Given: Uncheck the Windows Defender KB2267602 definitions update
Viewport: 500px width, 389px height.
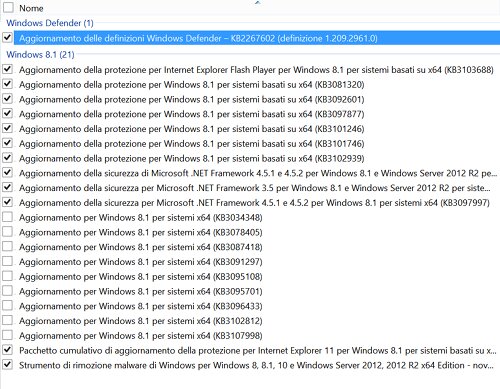Looking at the screenshot, I should coord(8,37).
